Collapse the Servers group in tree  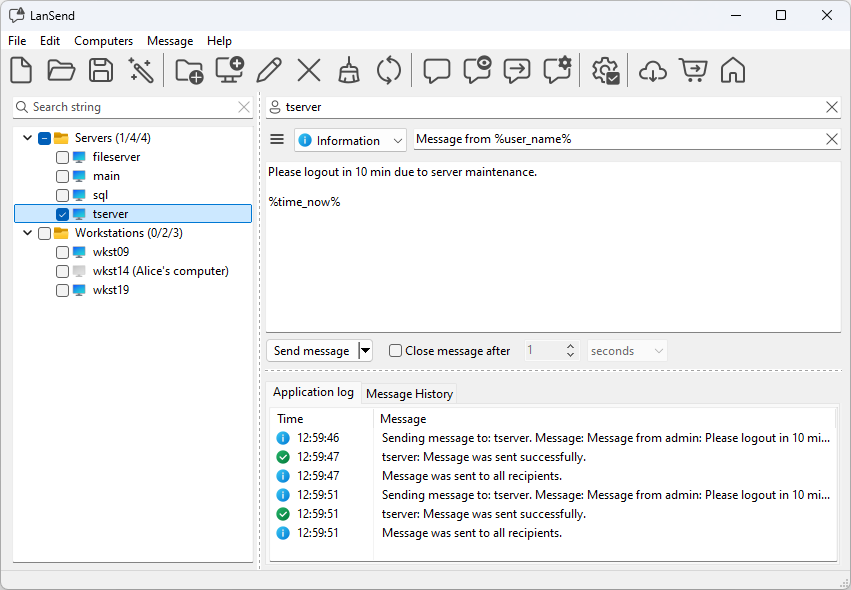pos(27,138)
